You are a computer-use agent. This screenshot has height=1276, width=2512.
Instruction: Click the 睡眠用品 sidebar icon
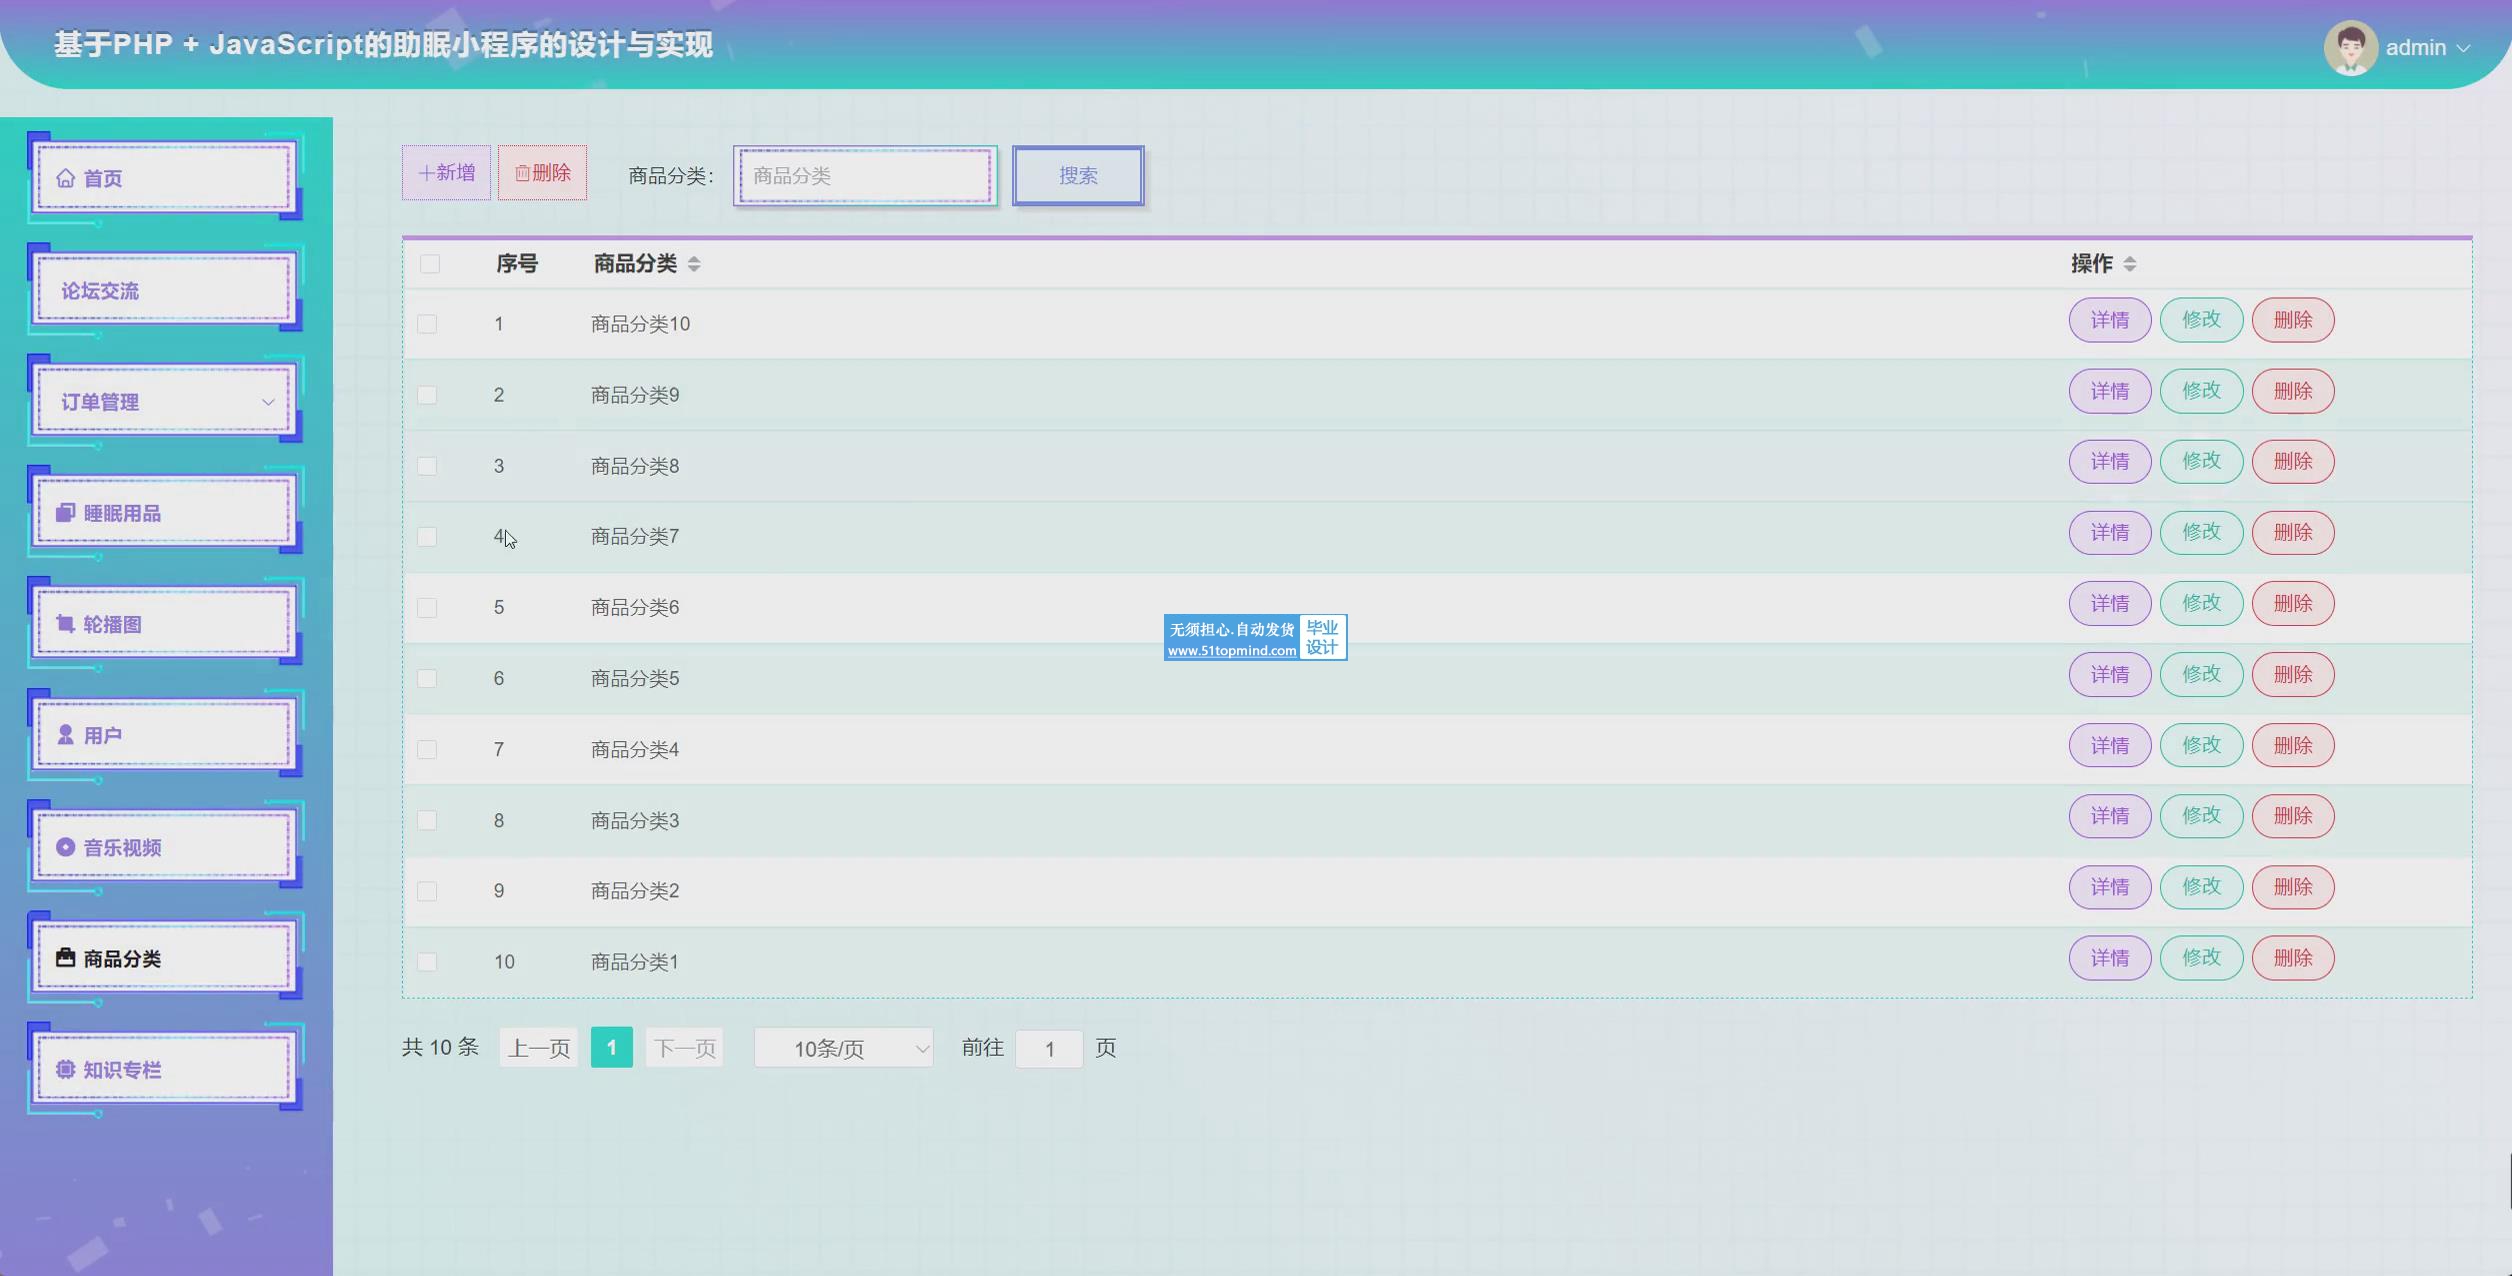(x=65, y=513)
